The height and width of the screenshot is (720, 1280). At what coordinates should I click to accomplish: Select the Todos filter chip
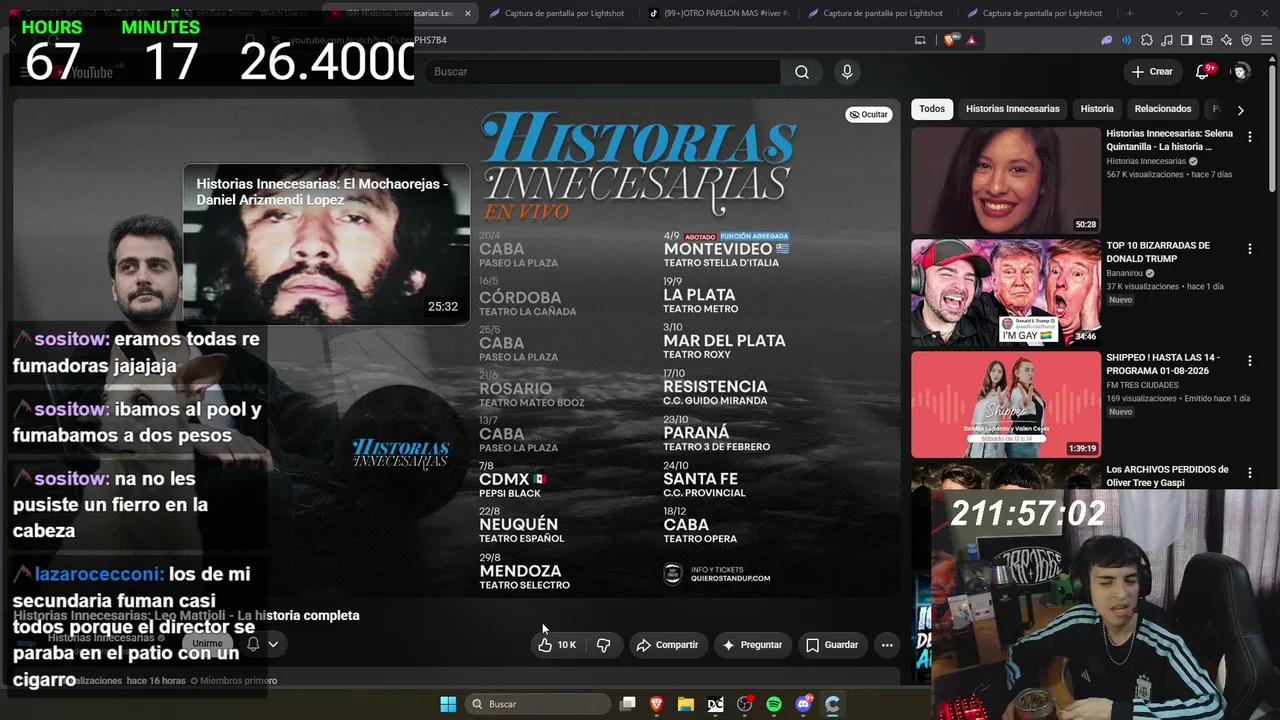point(932,109)
